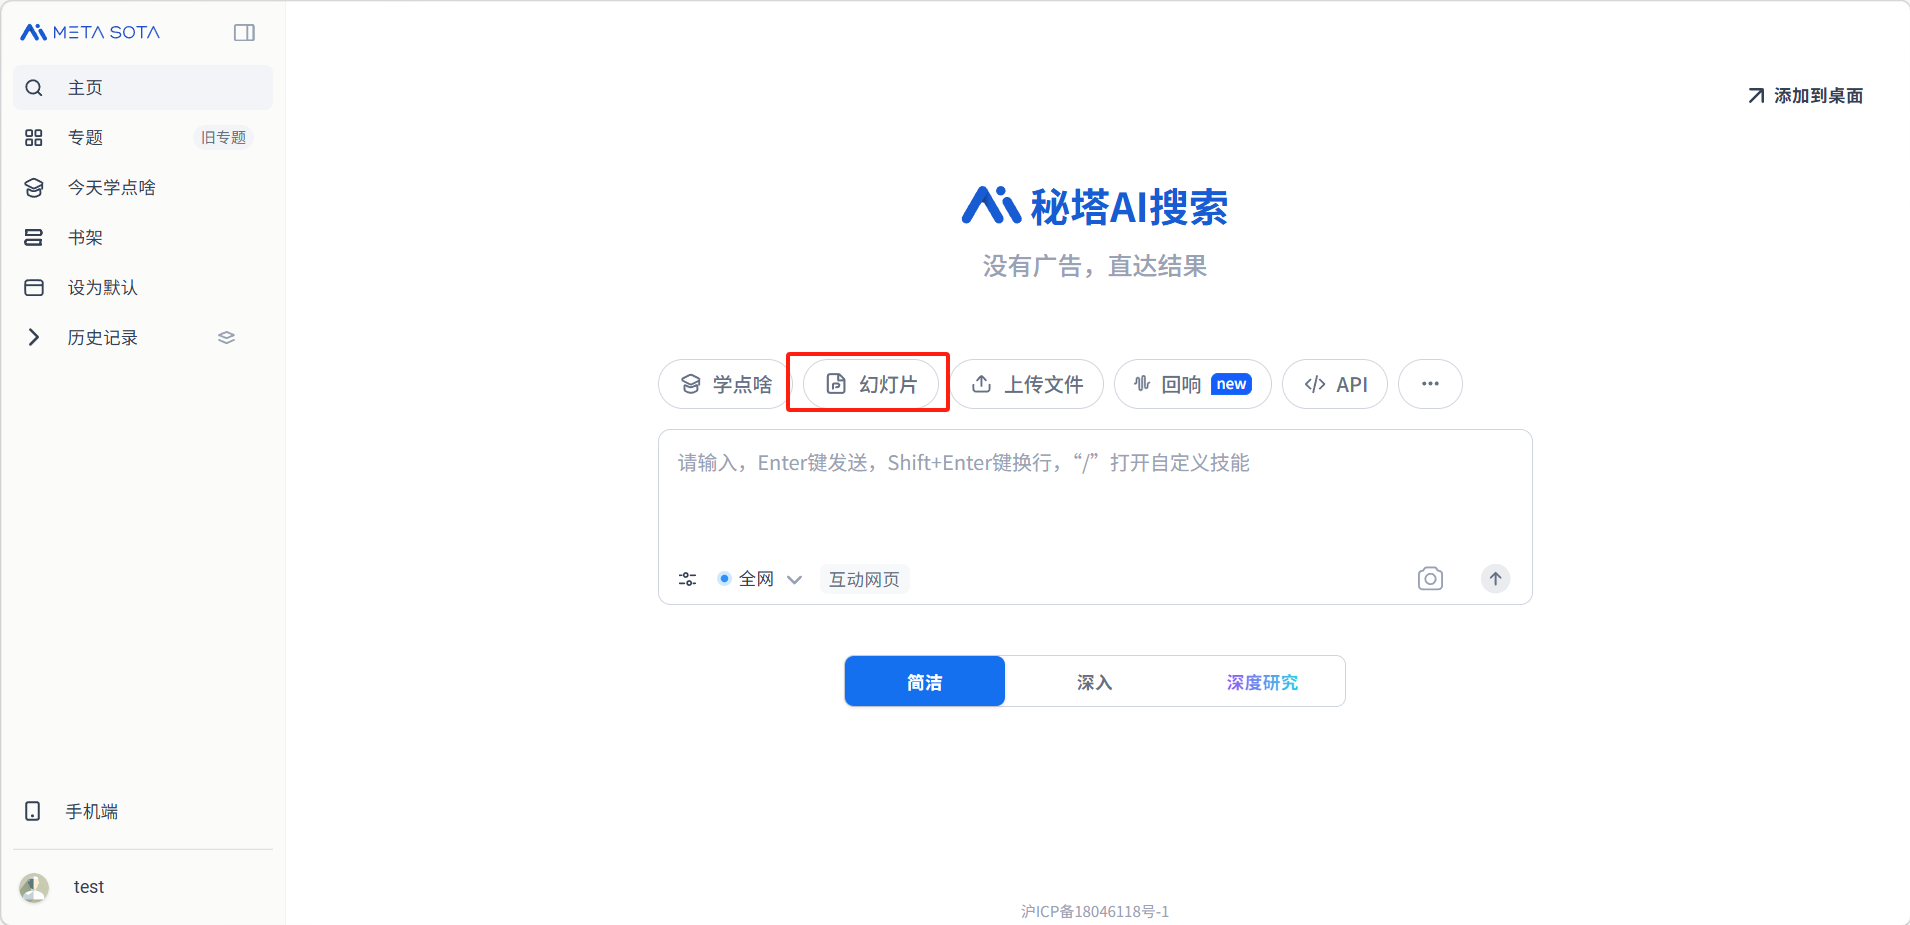Expand the 历史记录 section chevron
Screen dimensions: 1910x925
(x=34, y=338)
